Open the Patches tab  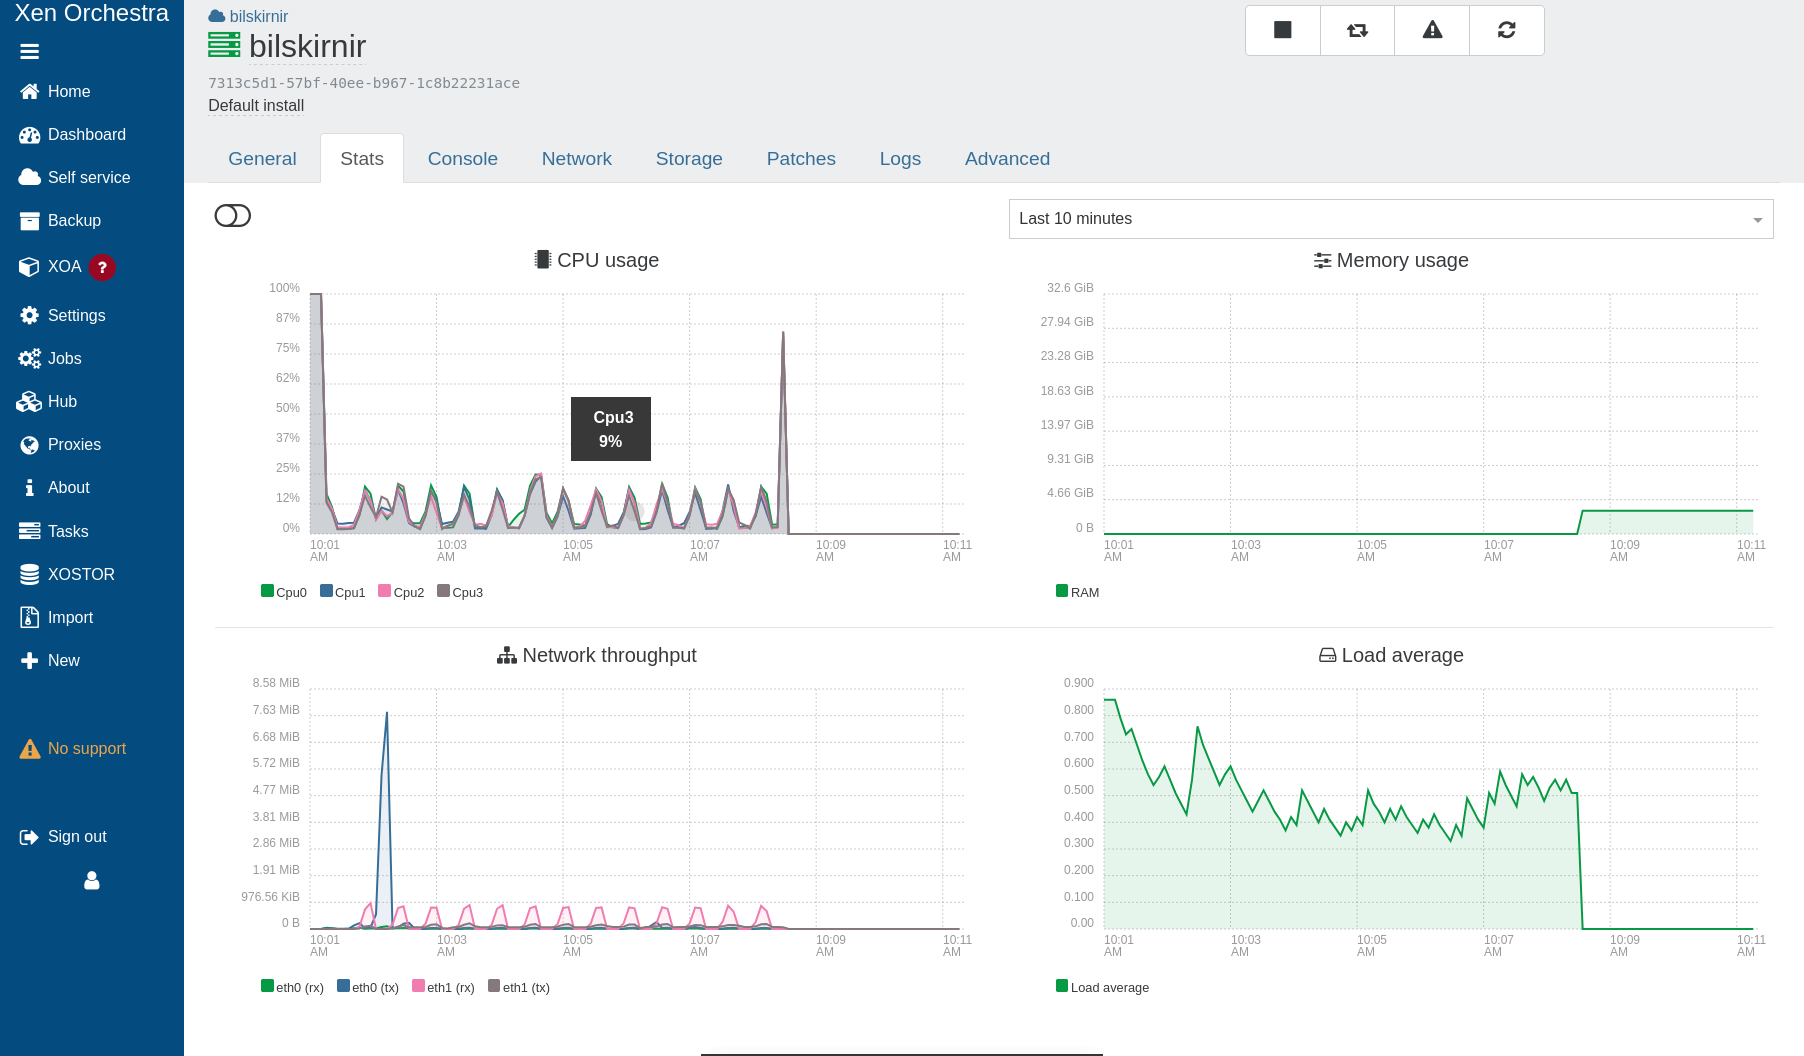(801, 158)
